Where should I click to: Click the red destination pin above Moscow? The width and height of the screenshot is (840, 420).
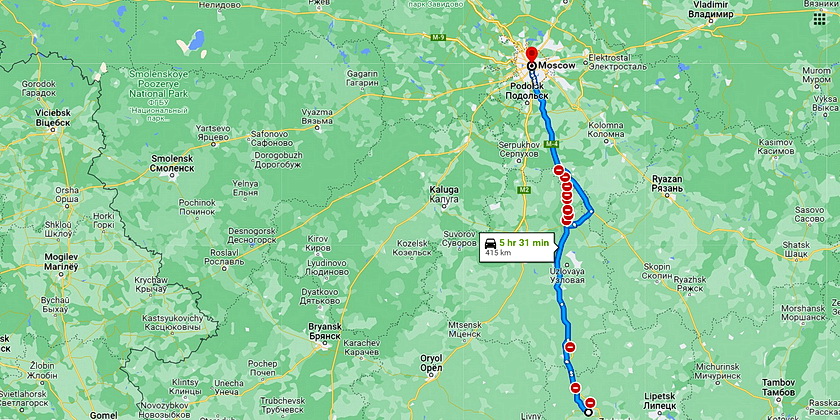point(531,55)
